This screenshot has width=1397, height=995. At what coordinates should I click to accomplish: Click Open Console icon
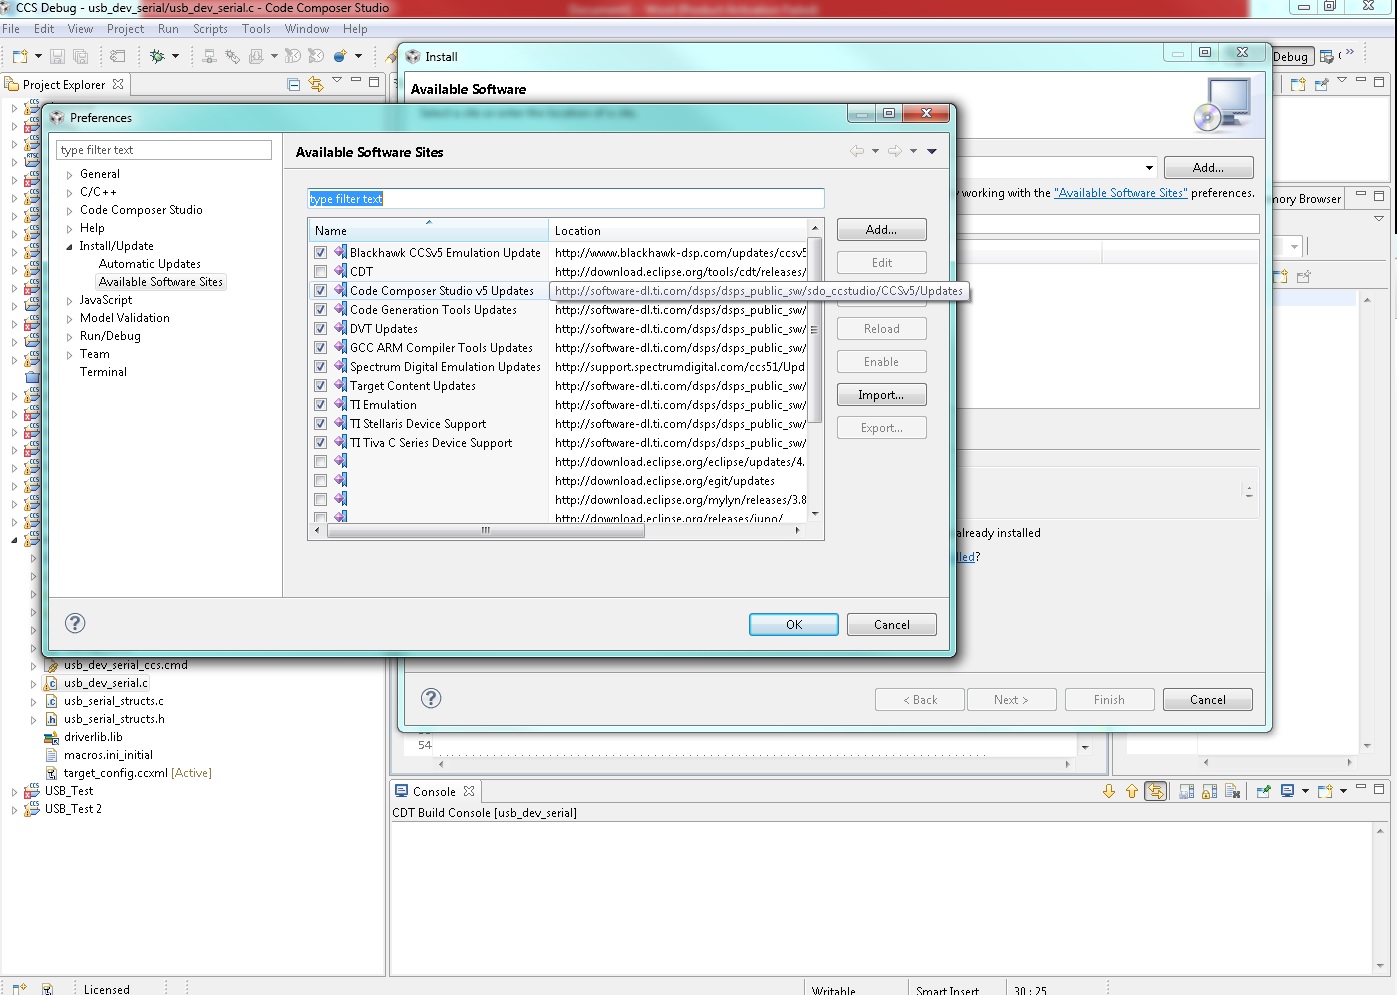[1325, 791]
